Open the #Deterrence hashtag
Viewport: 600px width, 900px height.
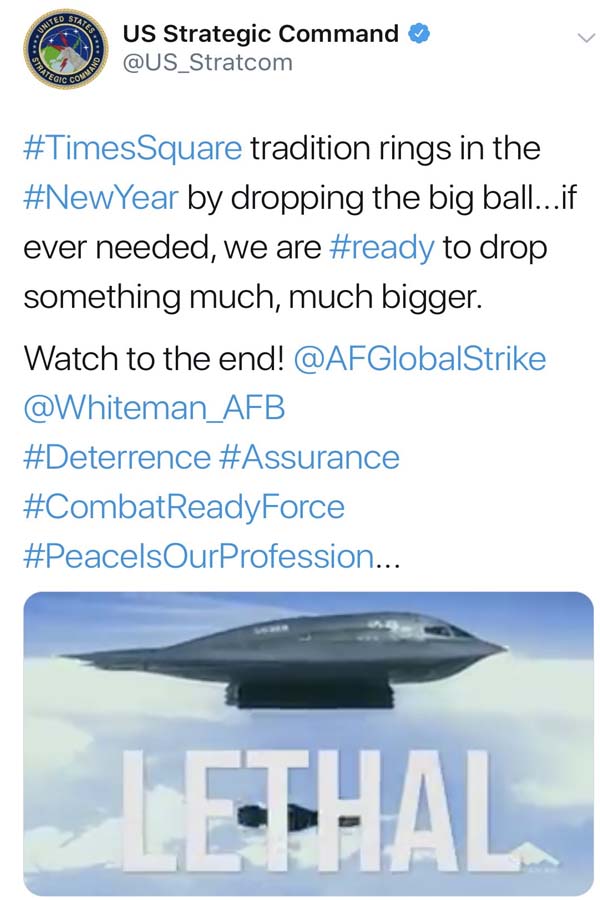[x=115, y=457]
